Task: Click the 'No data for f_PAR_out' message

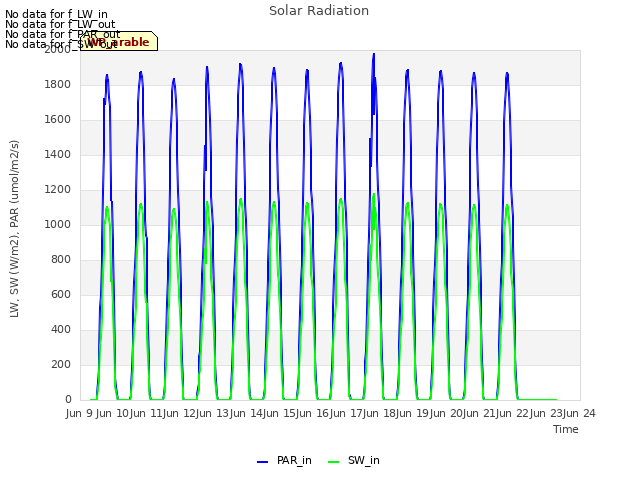Action: (x=62, y=34)
